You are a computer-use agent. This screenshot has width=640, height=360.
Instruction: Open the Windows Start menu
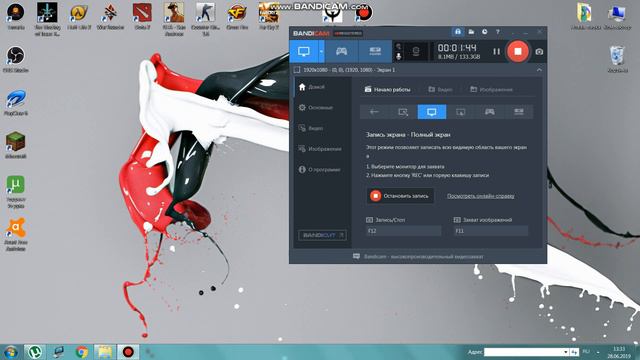(11, 352)
